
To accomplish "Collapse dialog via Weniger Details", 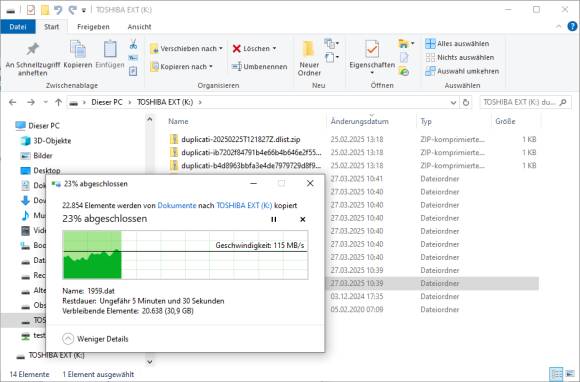I will click(x=96, y=339).
